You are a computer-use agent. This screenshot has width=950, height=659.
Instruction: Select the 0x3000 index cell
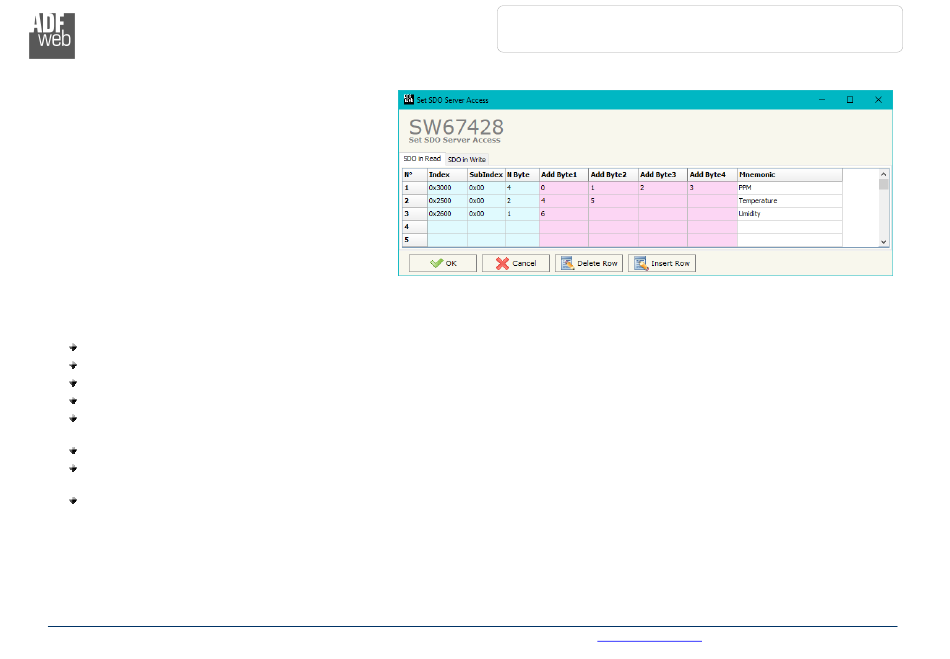tap(447, 188)
